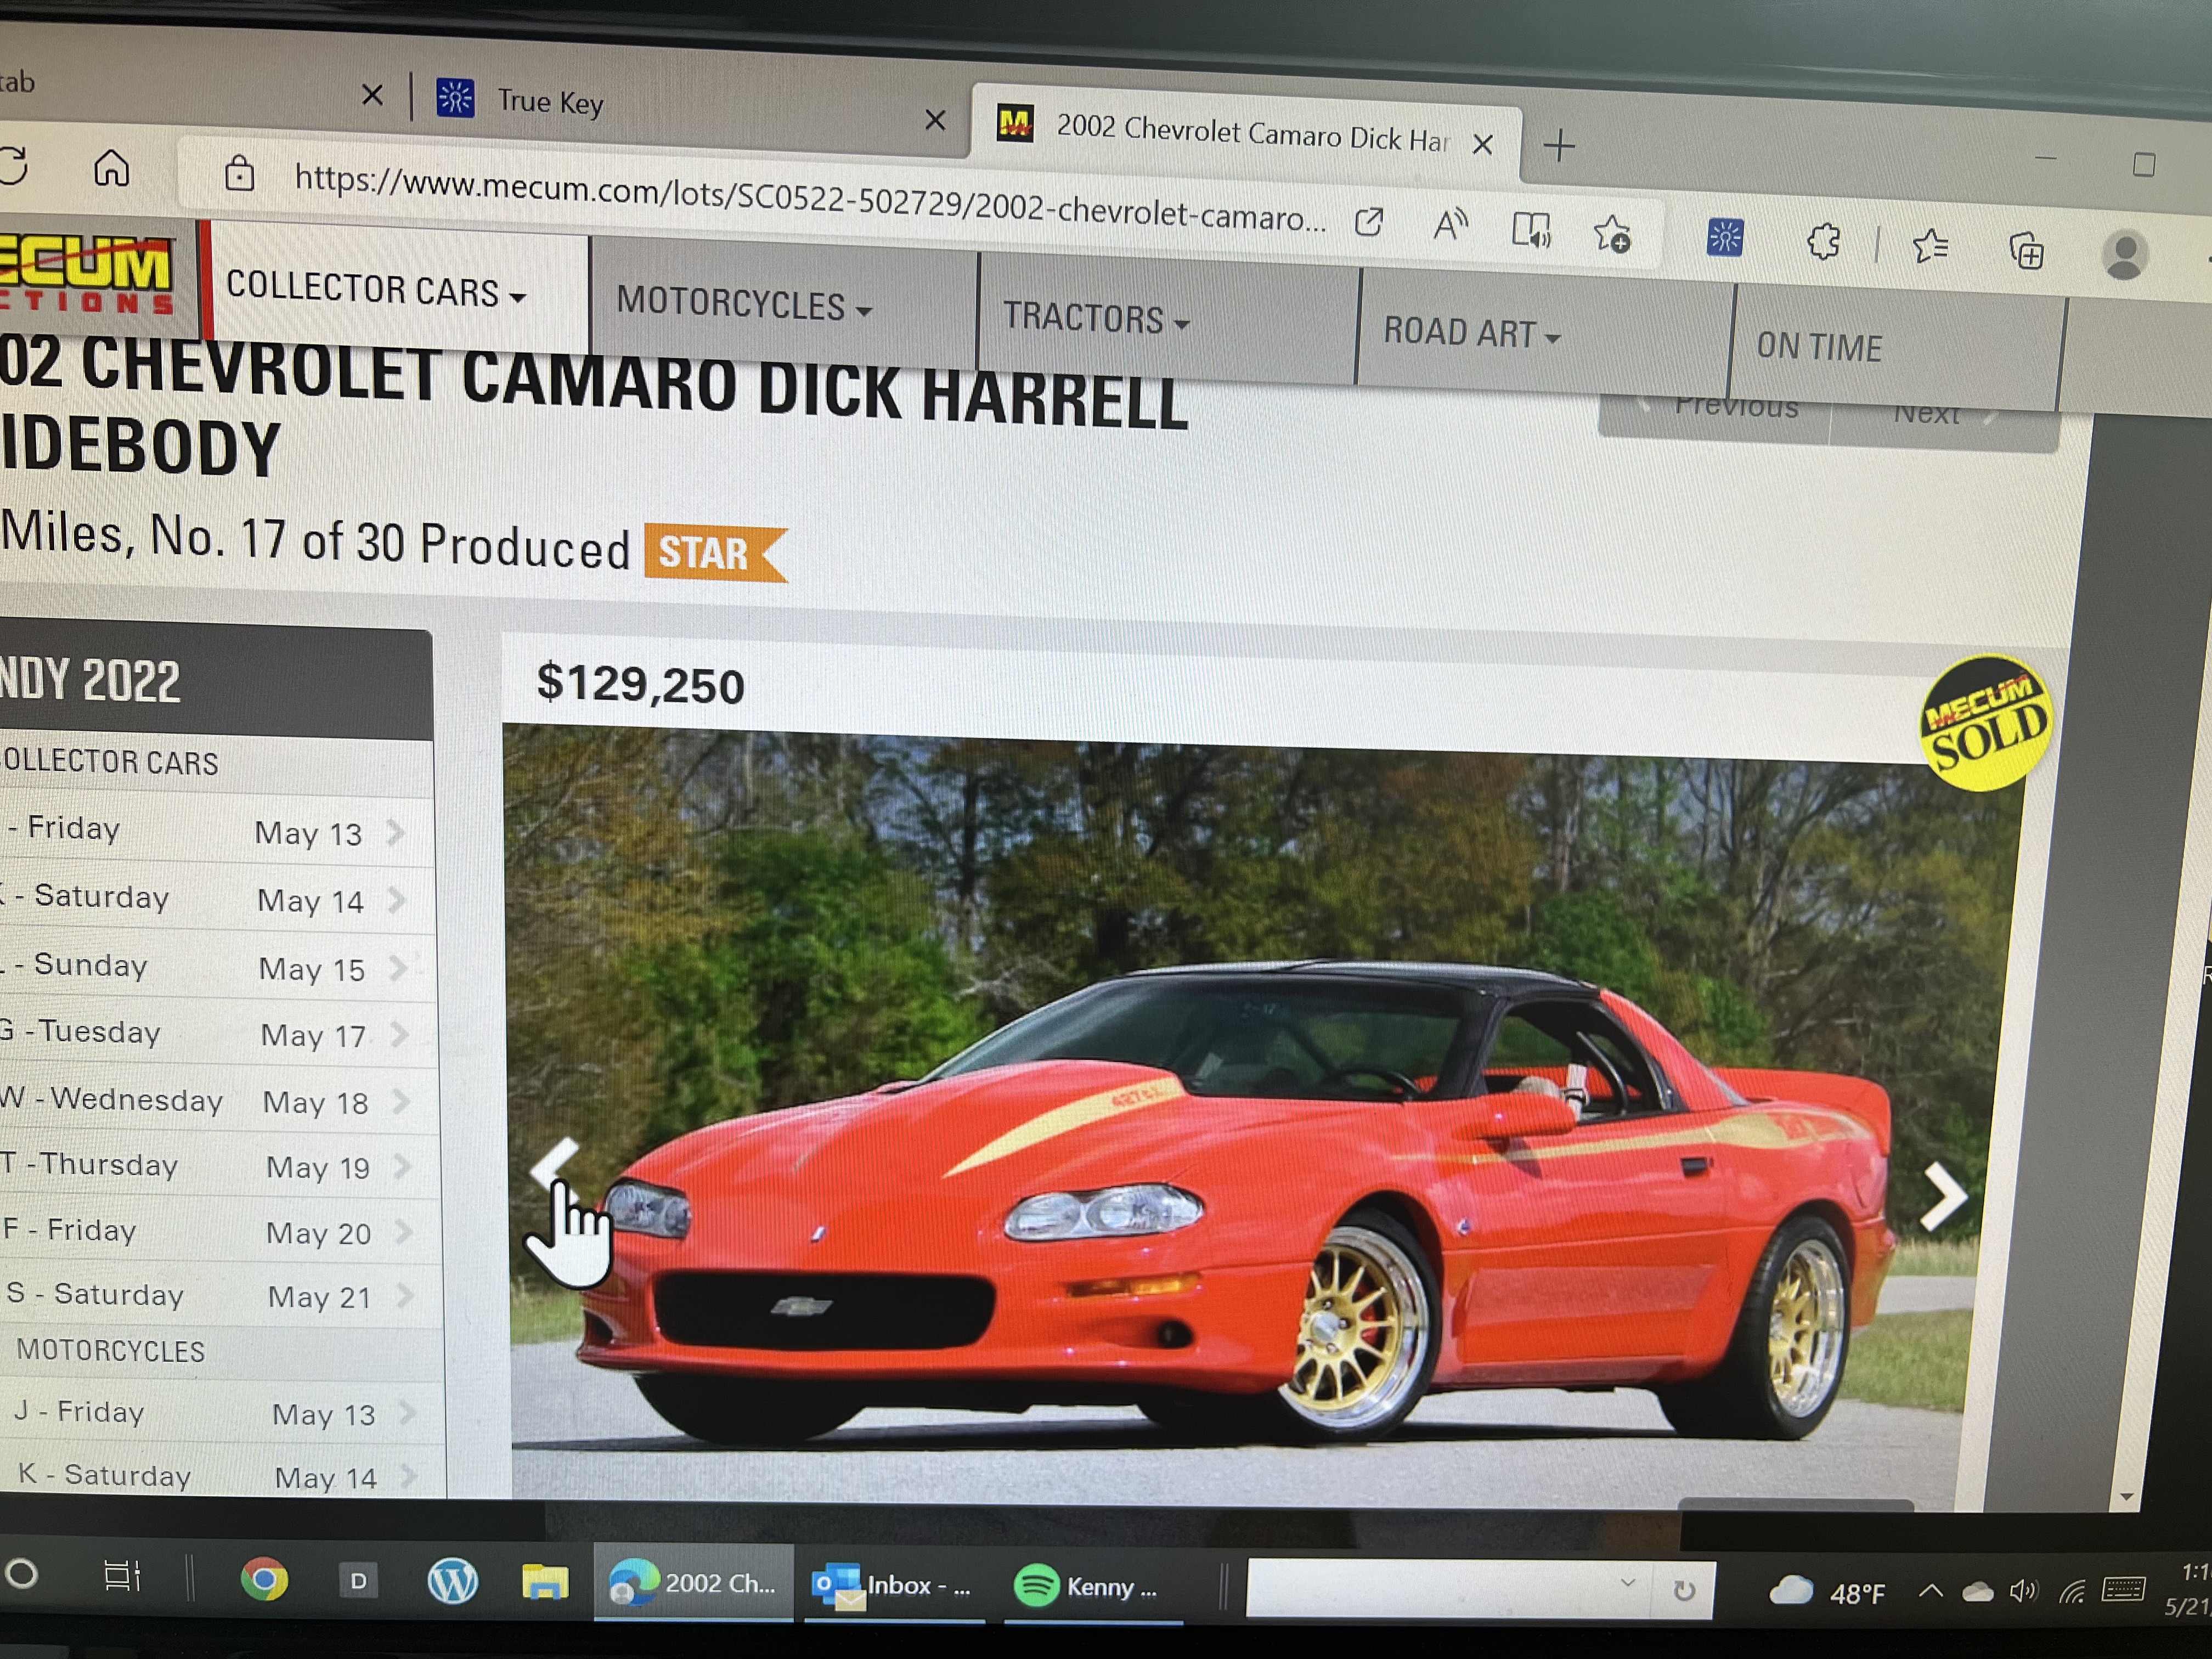Open Collections icon
Image resolution: width=2212 pixels, height=1659 pixels.
[2027, 250]
